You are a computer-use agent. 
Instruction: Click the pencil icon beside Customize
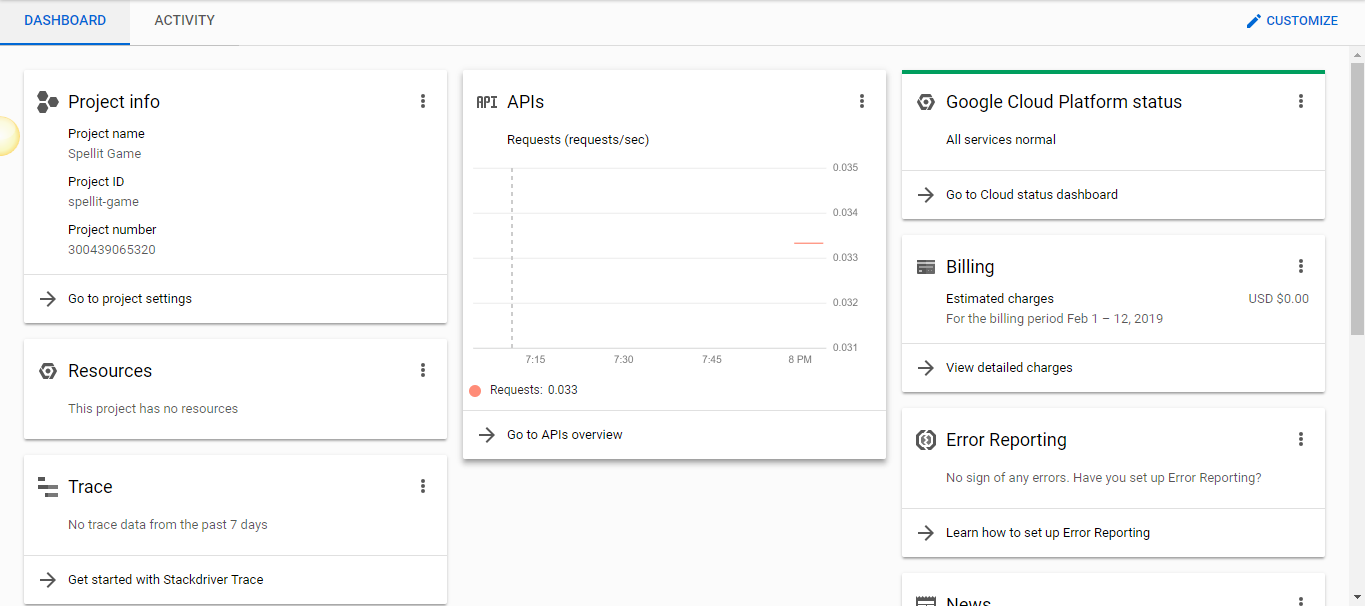[1253, 21]
